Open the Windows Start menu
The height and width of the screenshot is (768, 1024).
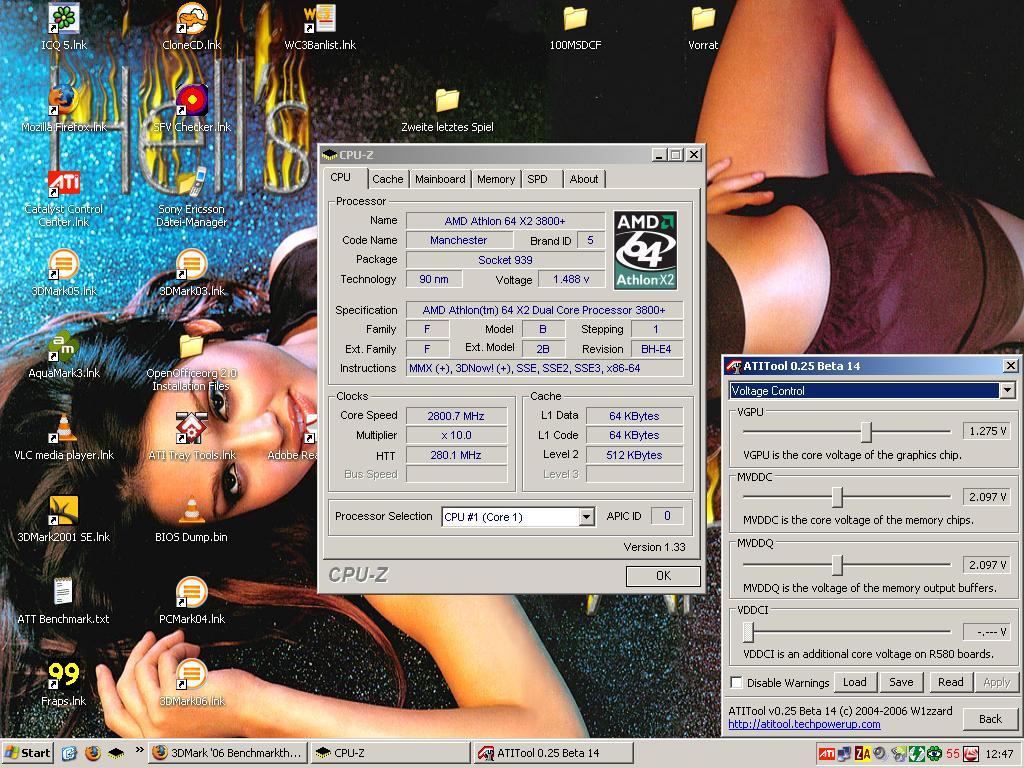tap(27, 753)
